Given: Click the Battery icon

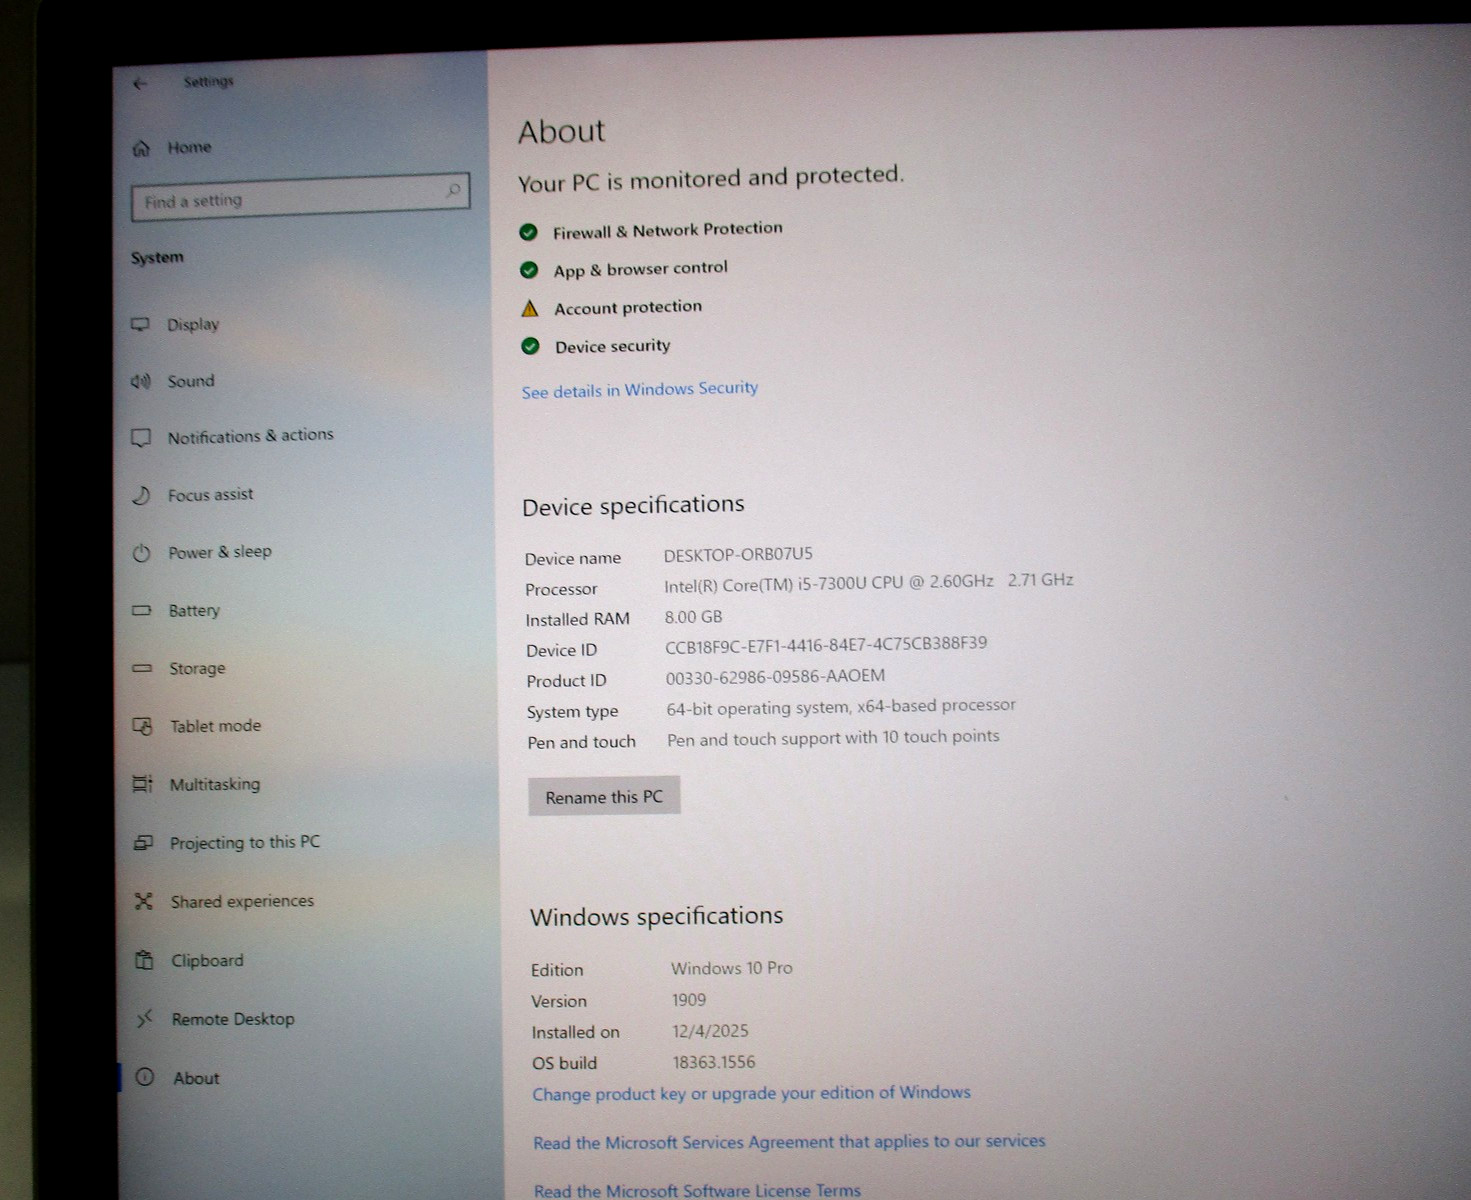Looking at the screenshot, I should [142, 610].
